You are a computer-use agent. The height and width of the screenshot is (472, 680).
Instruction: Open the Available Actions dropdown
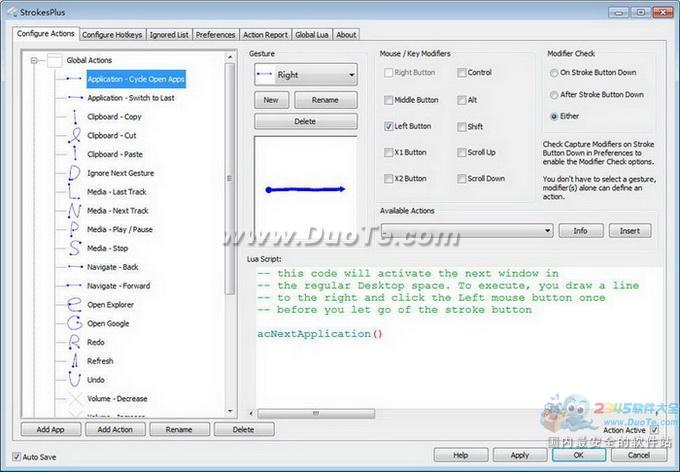[x=467, y=230]
